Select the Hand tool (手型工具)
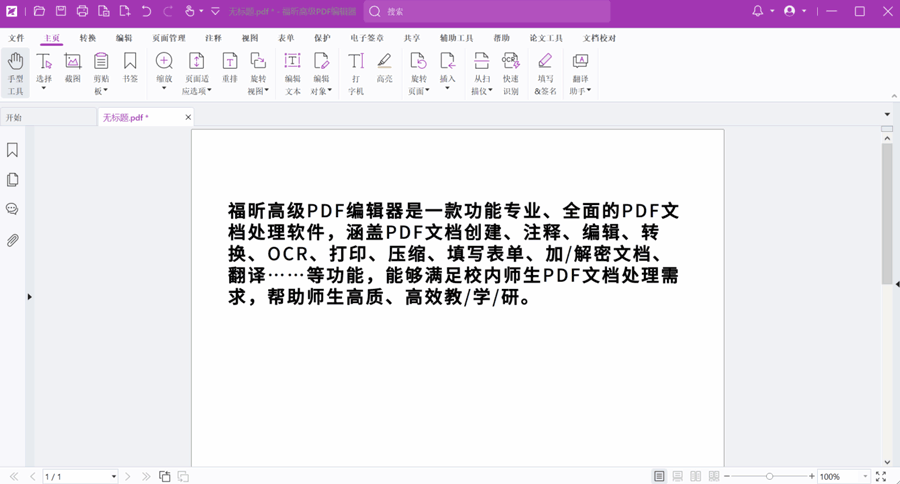This screenshot has width=900, height=484. [15, 72]
